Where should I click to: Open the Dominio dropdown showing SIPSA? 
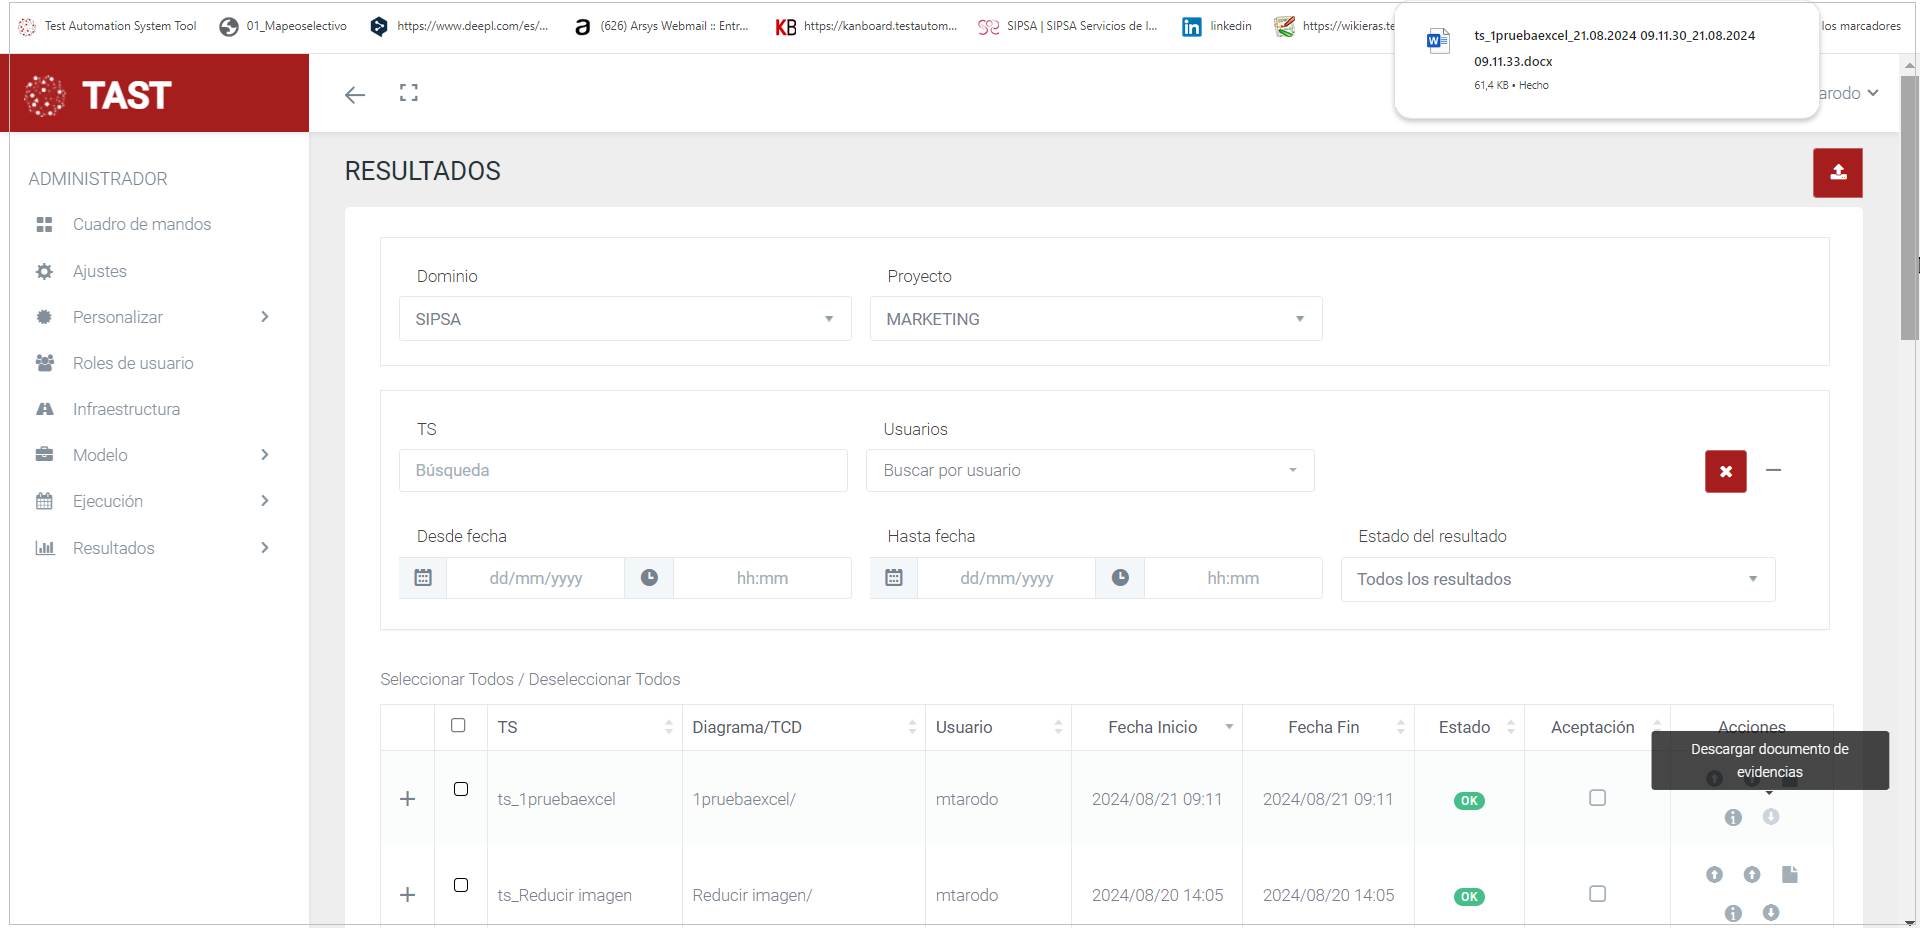(x=625, y=319)
